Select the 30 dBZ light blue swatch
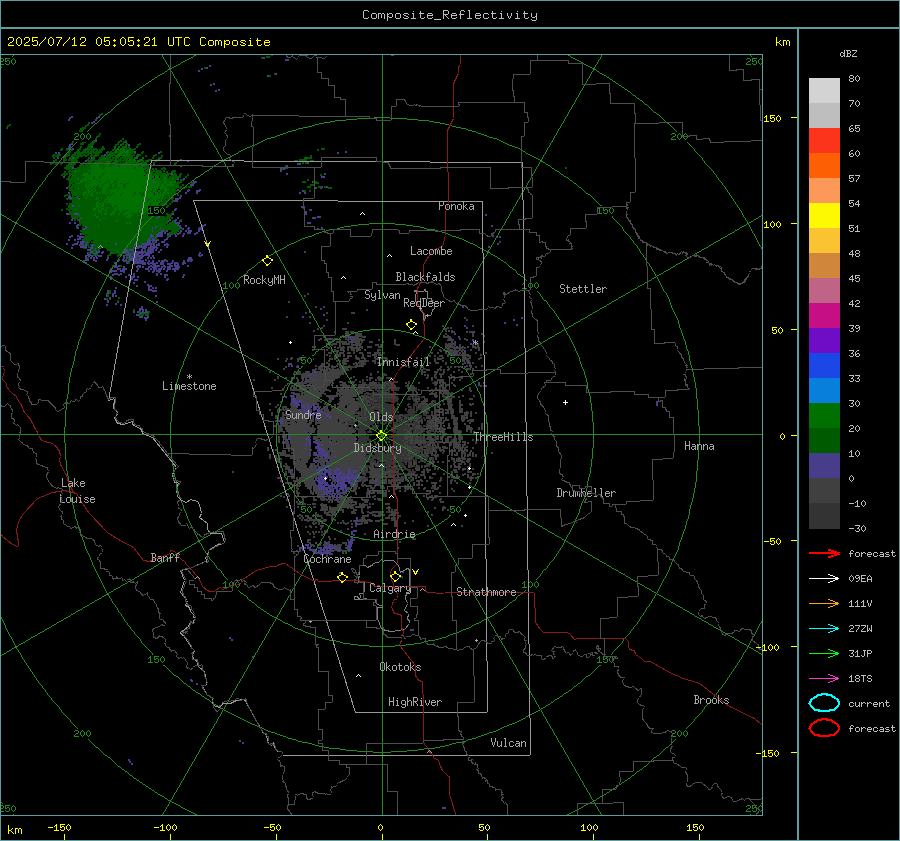The width and height of the screenshot is (900, 841). click(824, 390)
